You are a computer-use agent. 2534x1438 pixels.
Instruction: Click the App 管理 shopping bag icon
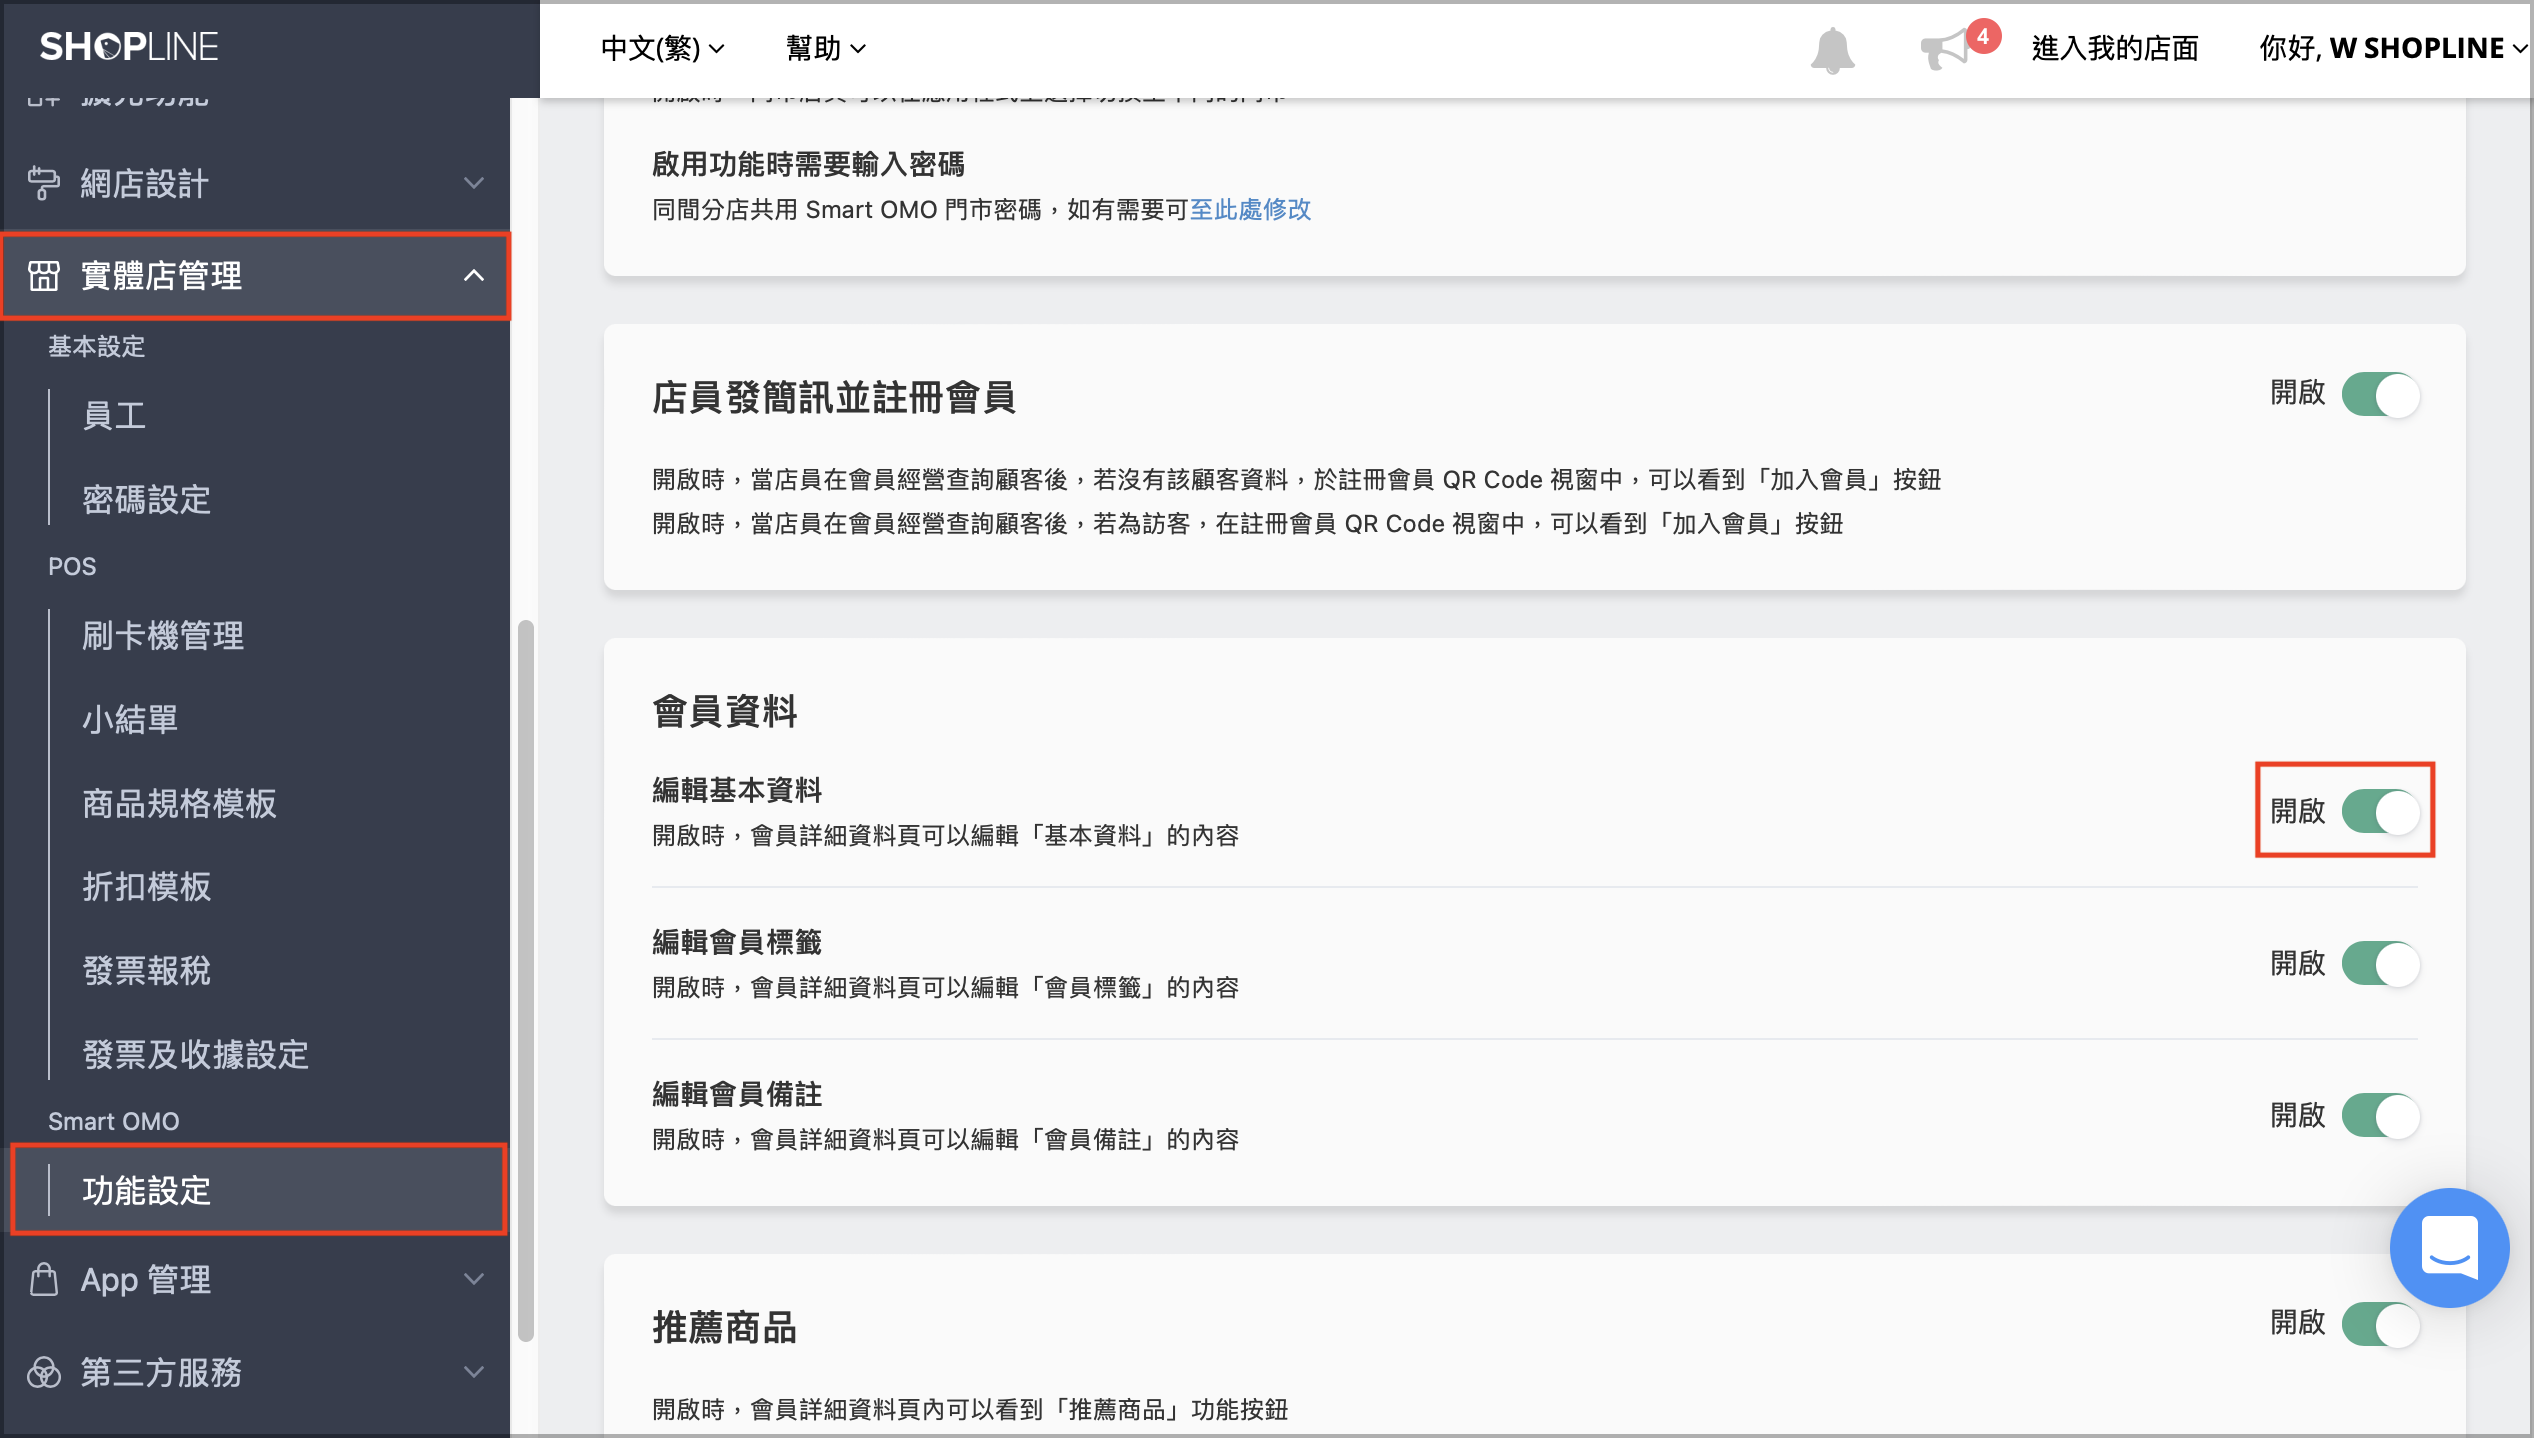coord(43,1279)
